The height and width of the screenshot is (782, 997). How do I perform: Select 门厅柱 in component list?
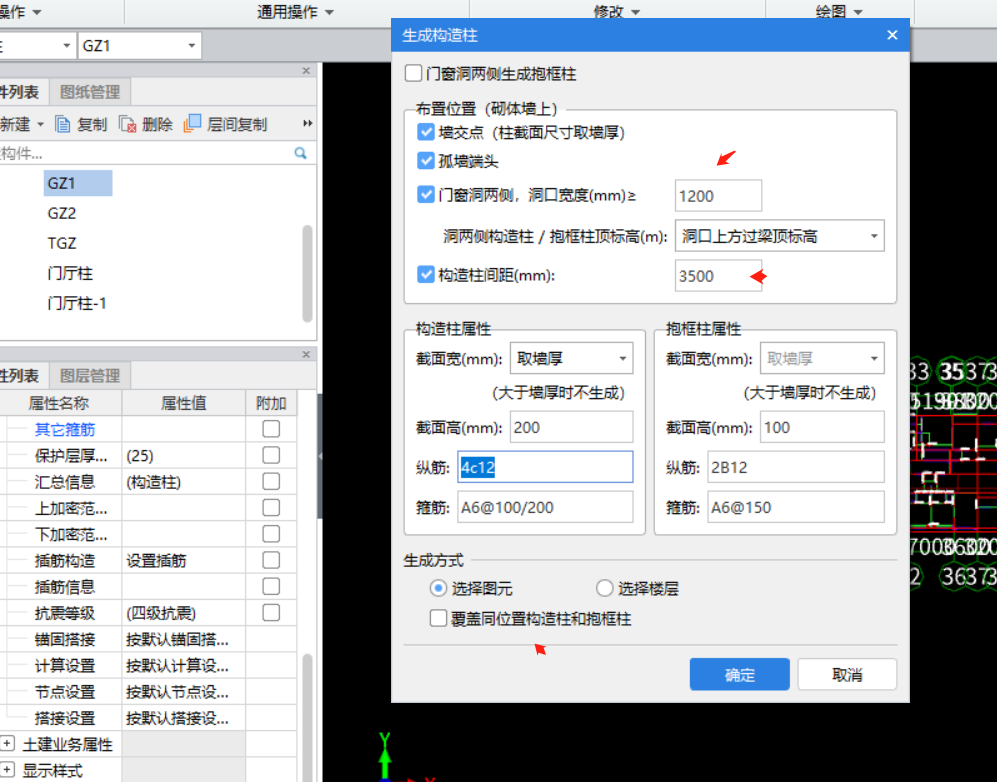point(70,273)
